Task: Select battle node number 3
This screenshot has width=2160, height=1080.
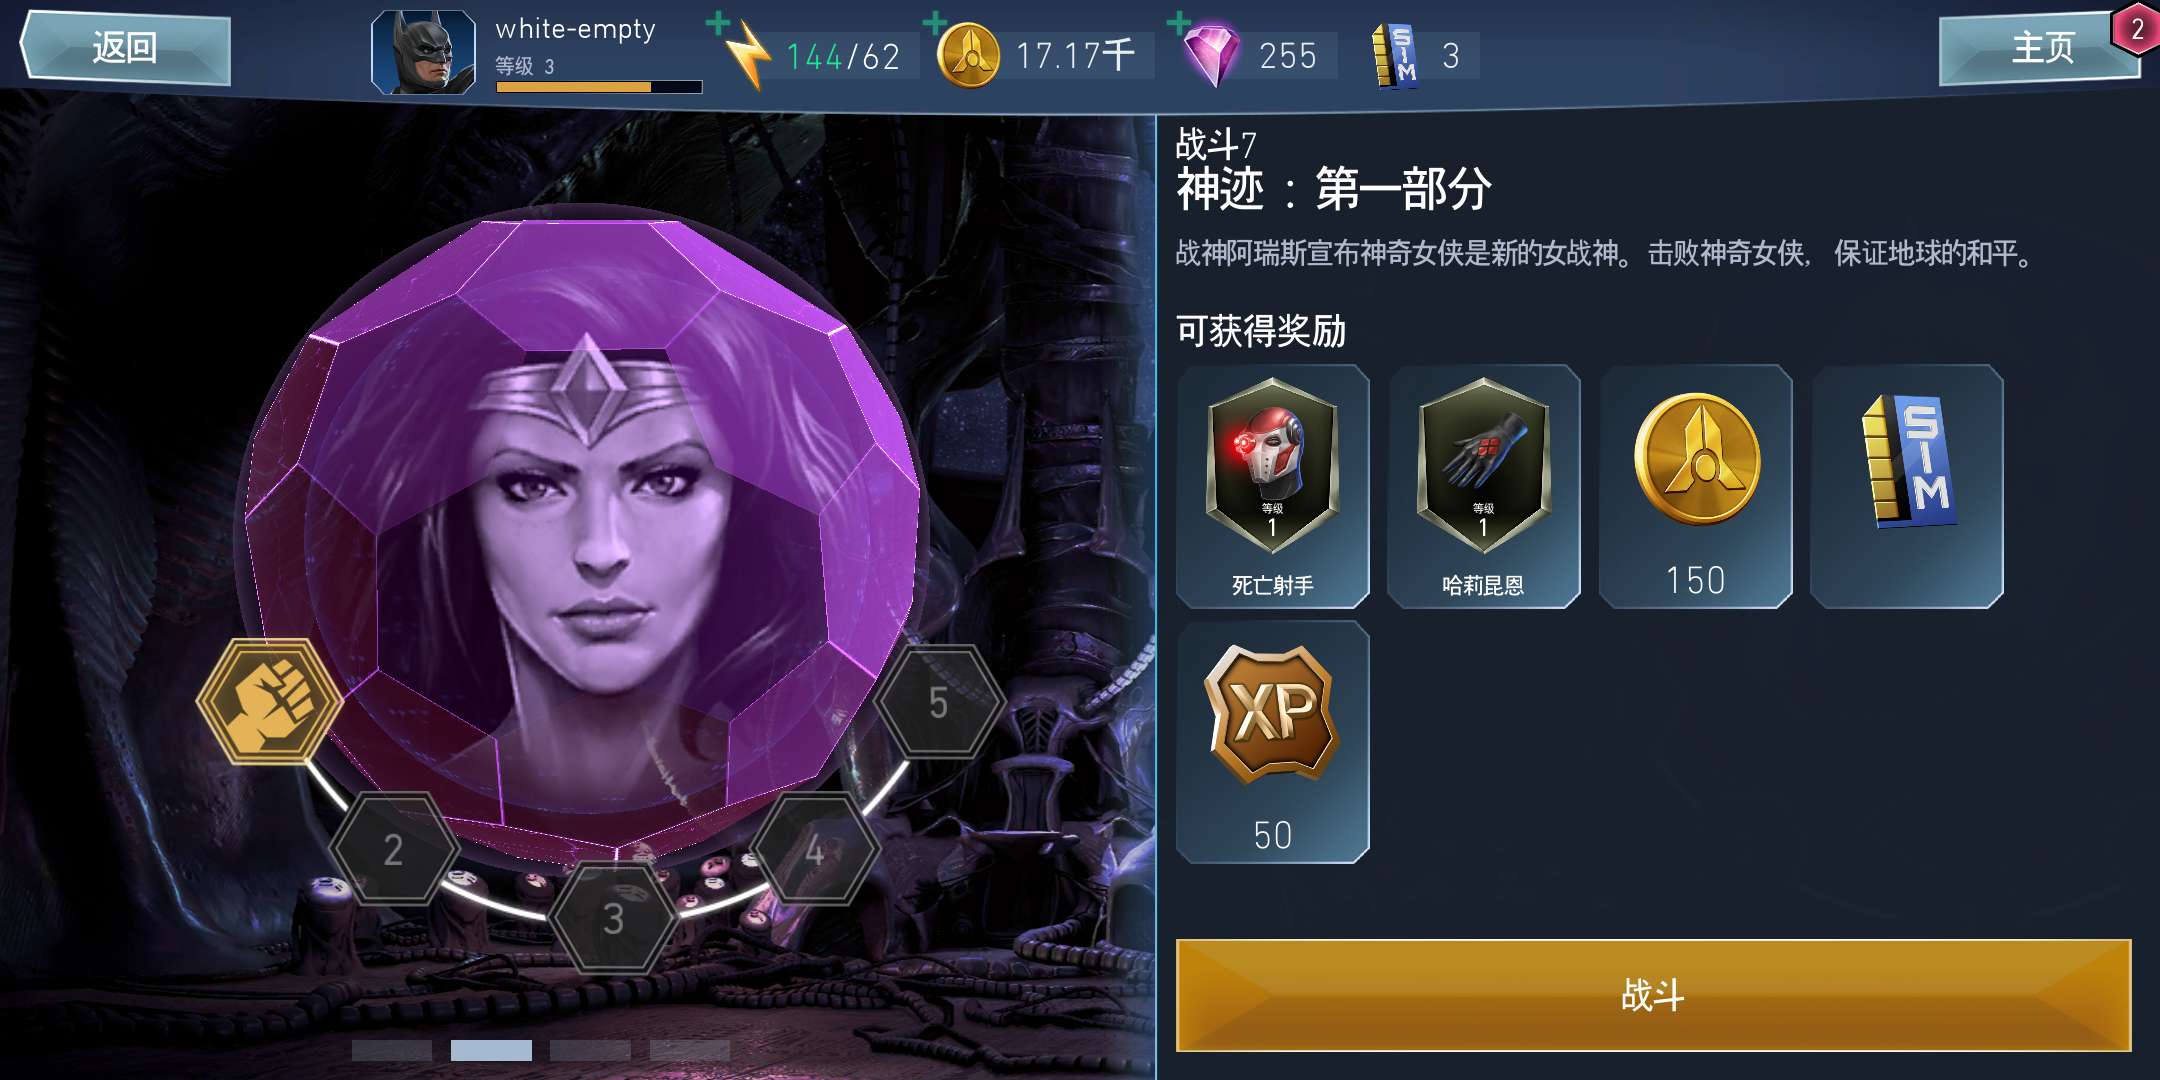Action: click(614, 918)
